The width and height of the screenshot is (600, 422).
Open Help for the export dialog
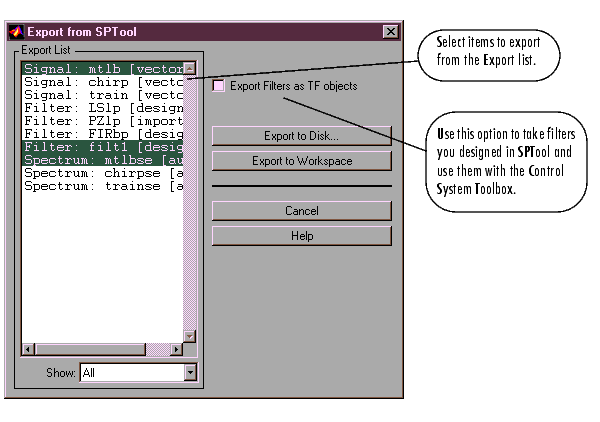[x=302, y=236]
